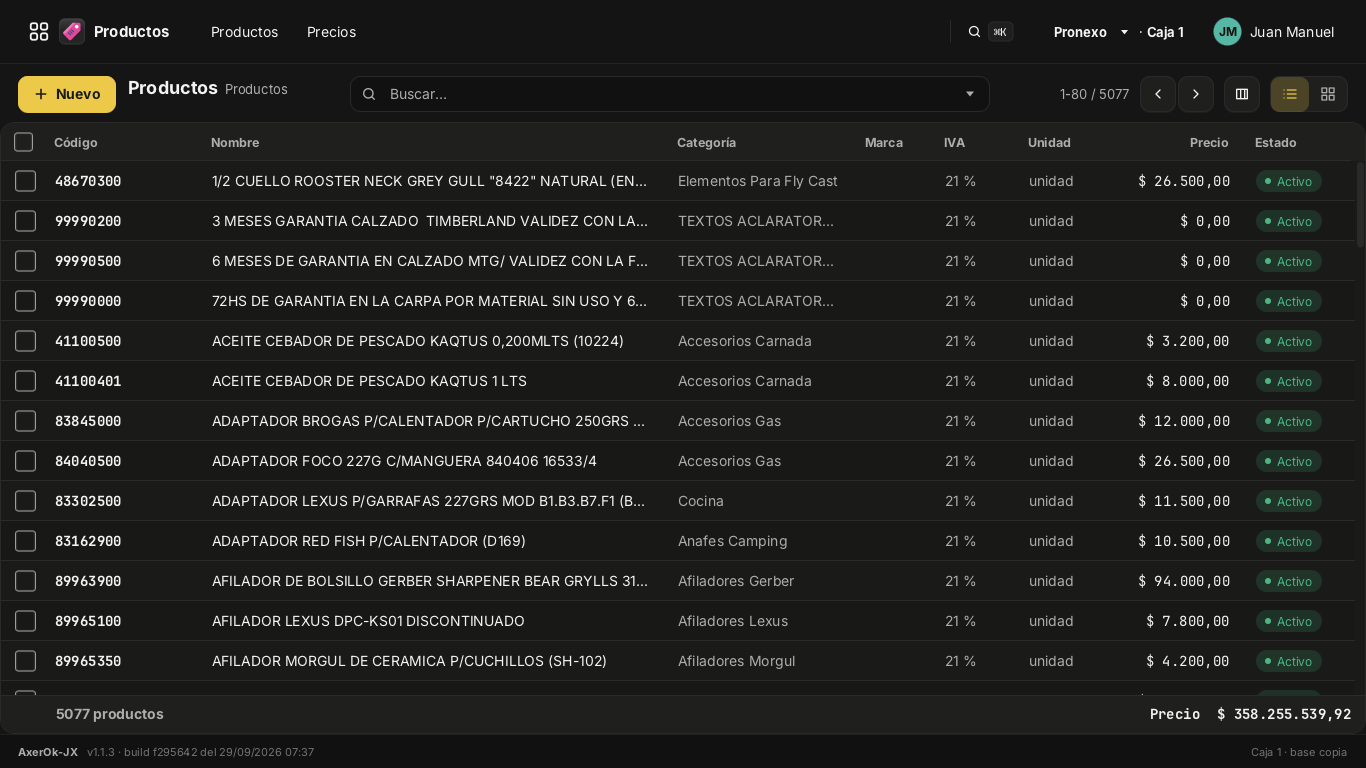Sort by the Código column header
This screenshot has height=768, width=1366.
pyautogui.click(x=76, y=143)
